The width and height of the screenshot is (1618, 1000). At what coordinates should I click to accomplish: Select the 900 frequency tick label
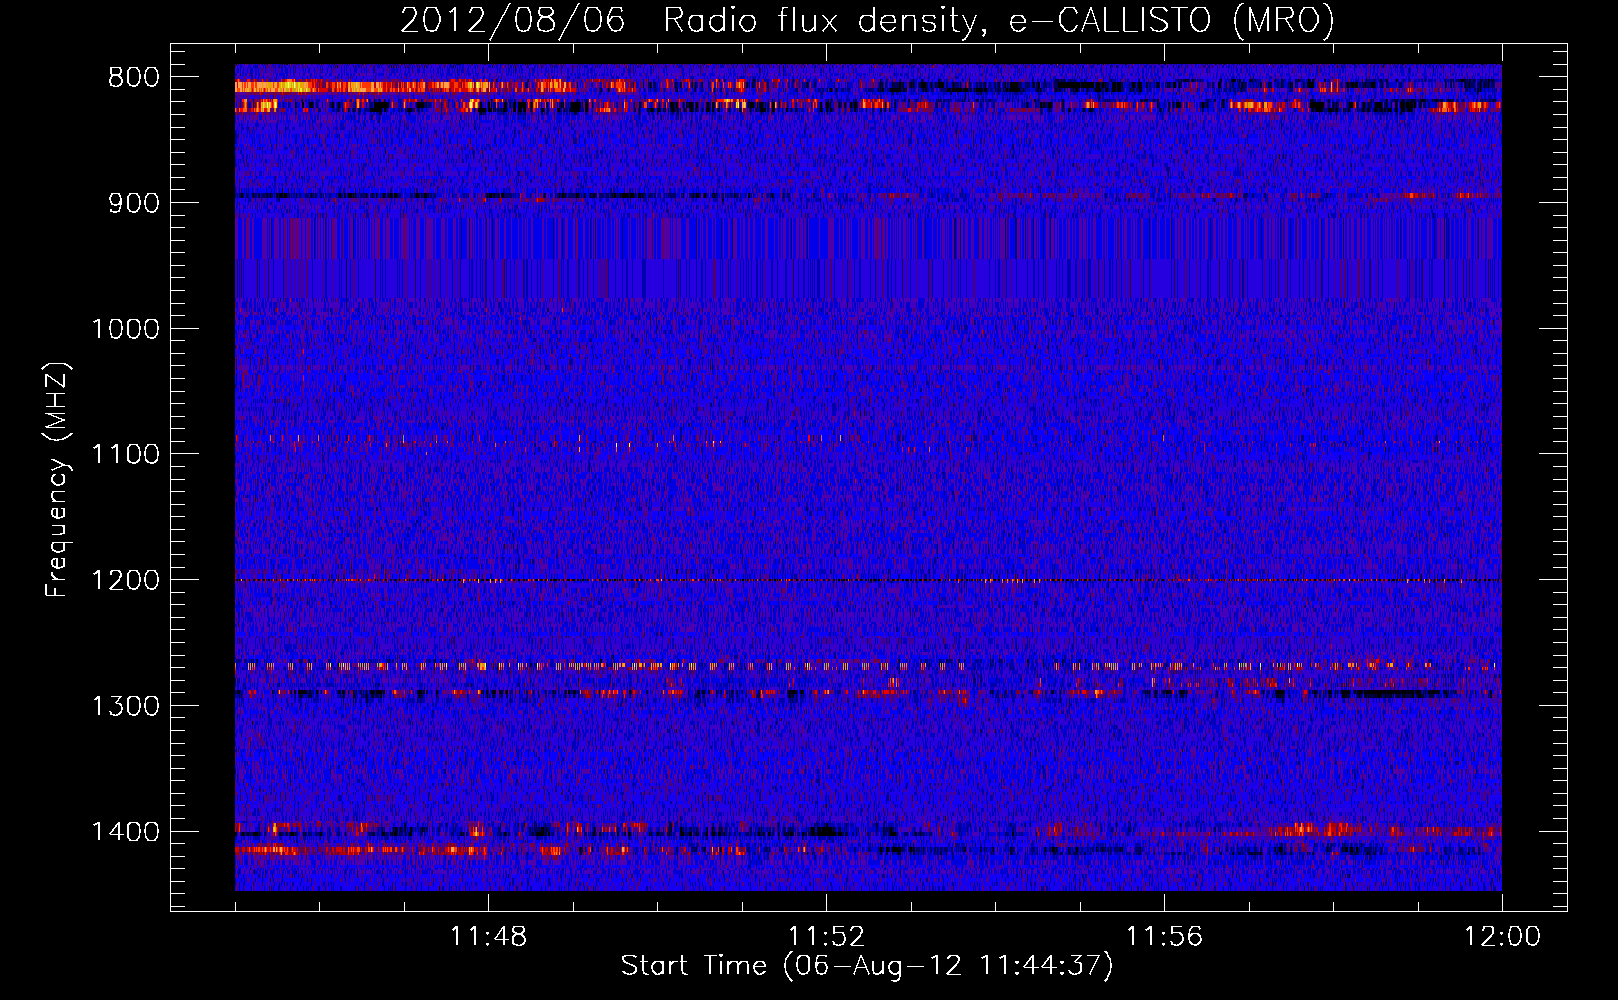click(x=133, y=203)
